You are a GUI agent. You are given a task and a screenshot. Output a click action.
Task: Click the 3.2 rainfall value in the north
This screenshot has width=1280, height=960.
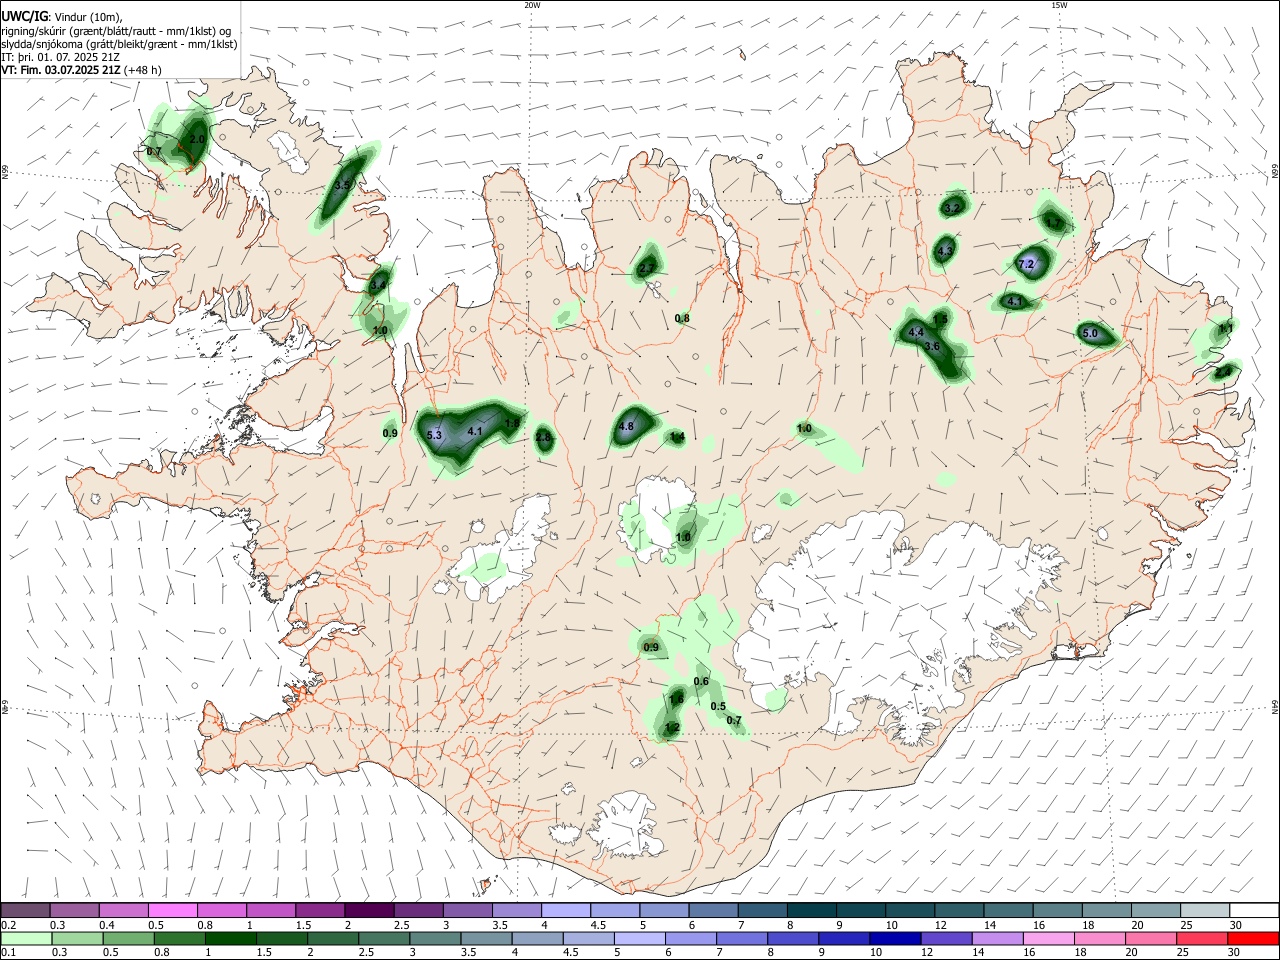coord(952,208)
